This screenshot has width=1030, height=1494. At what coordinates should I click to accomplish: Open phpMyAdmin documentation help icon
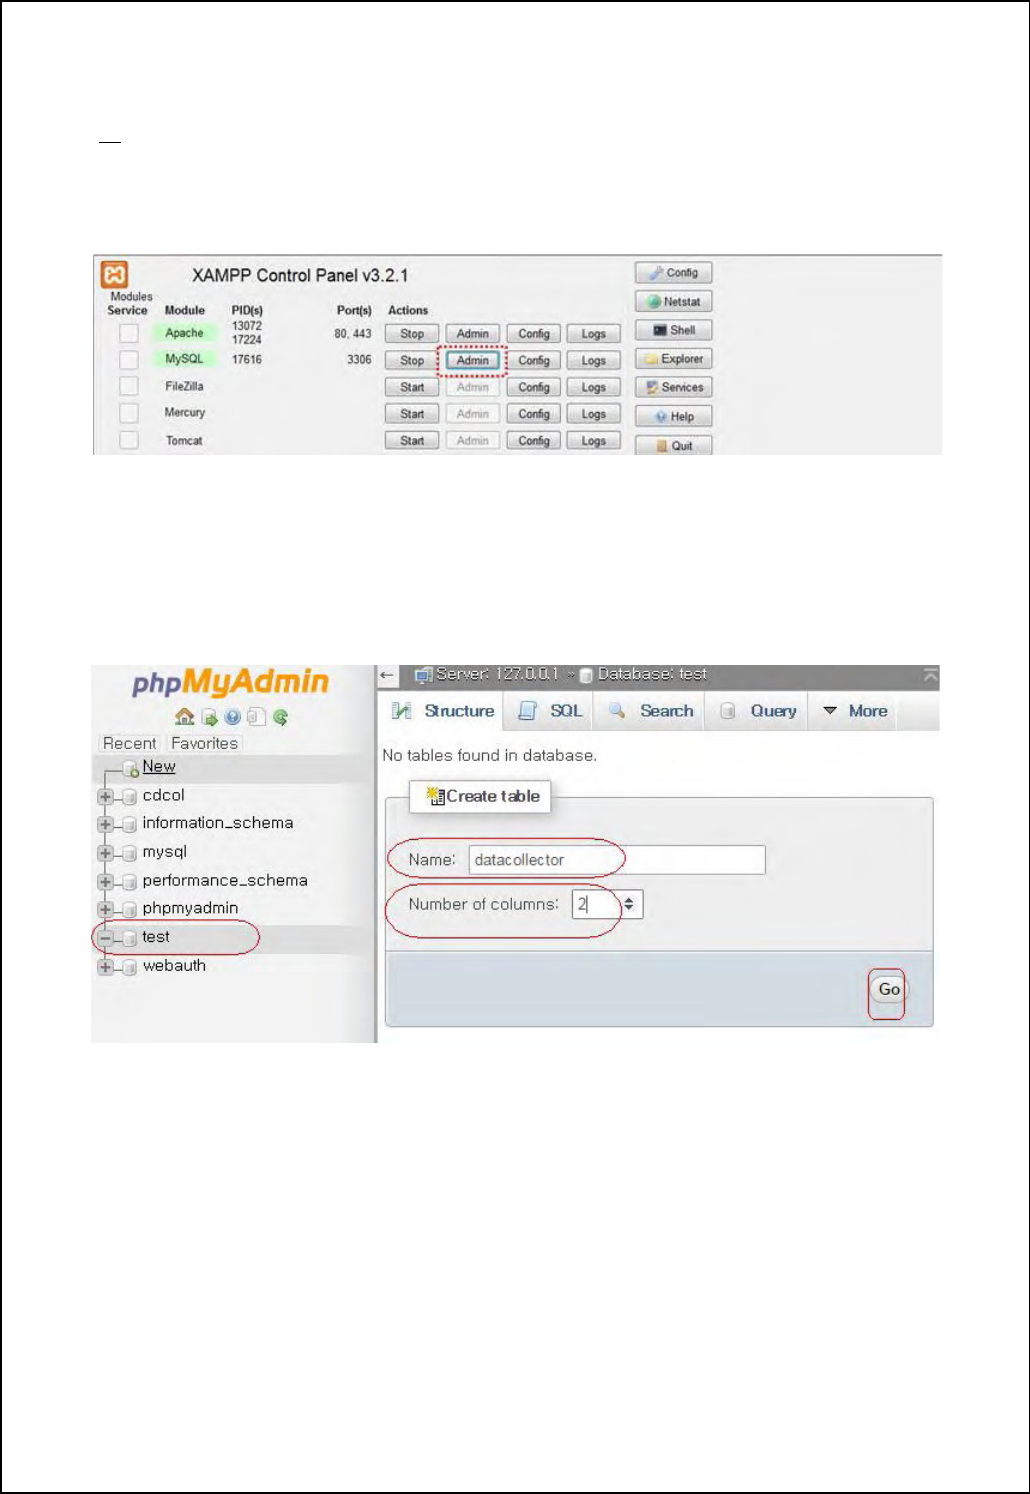pos(233,717)
